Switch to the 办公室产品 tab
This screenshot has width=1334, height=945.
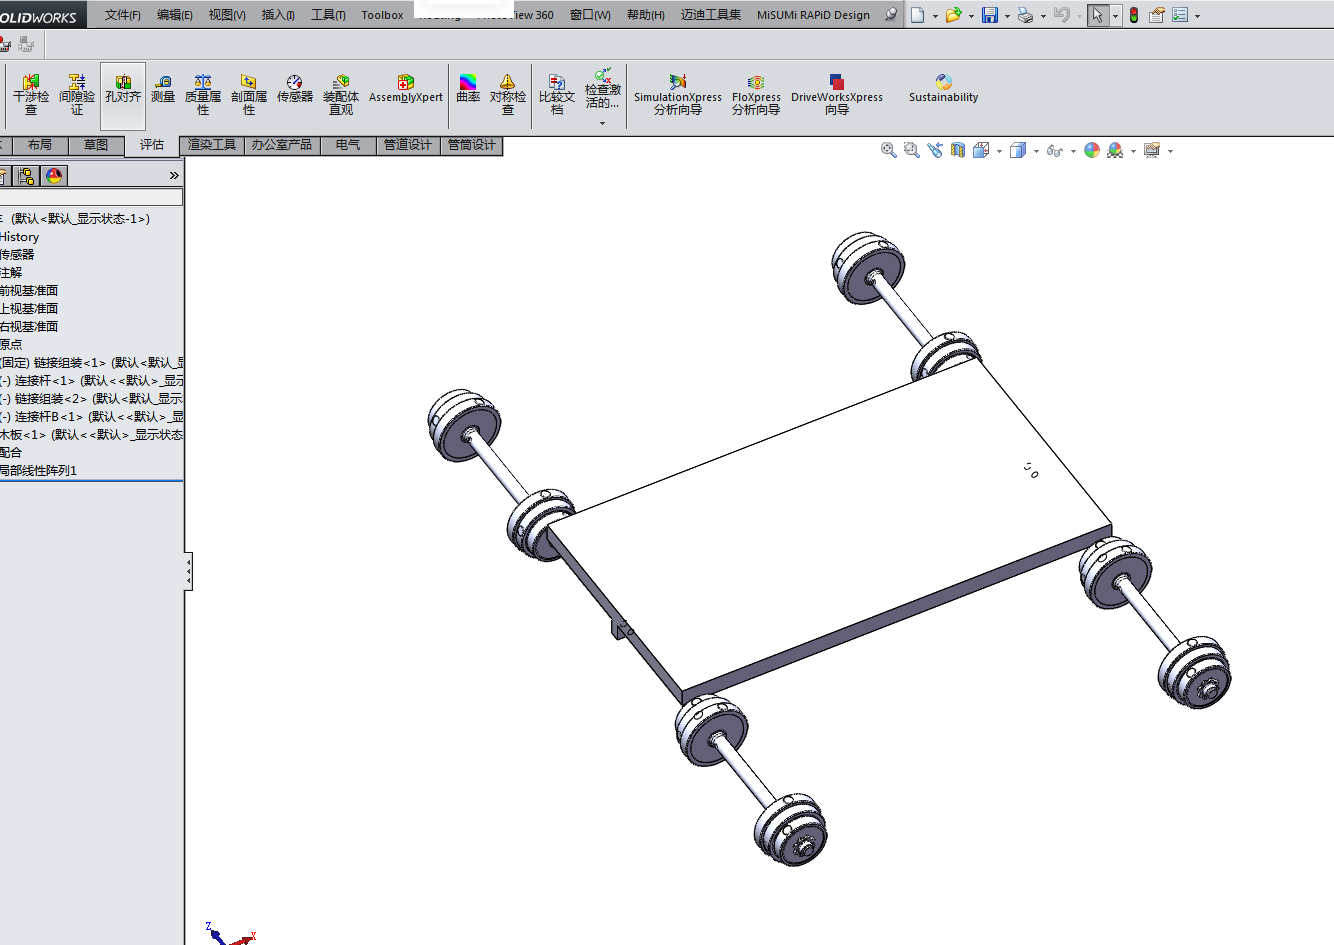(x=282, y=145)
